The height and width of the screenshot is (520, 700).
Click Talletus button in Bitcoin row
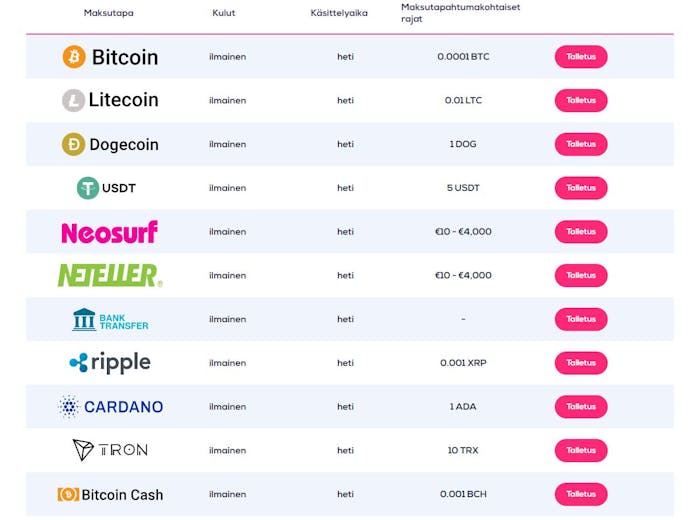click(581, 57)
